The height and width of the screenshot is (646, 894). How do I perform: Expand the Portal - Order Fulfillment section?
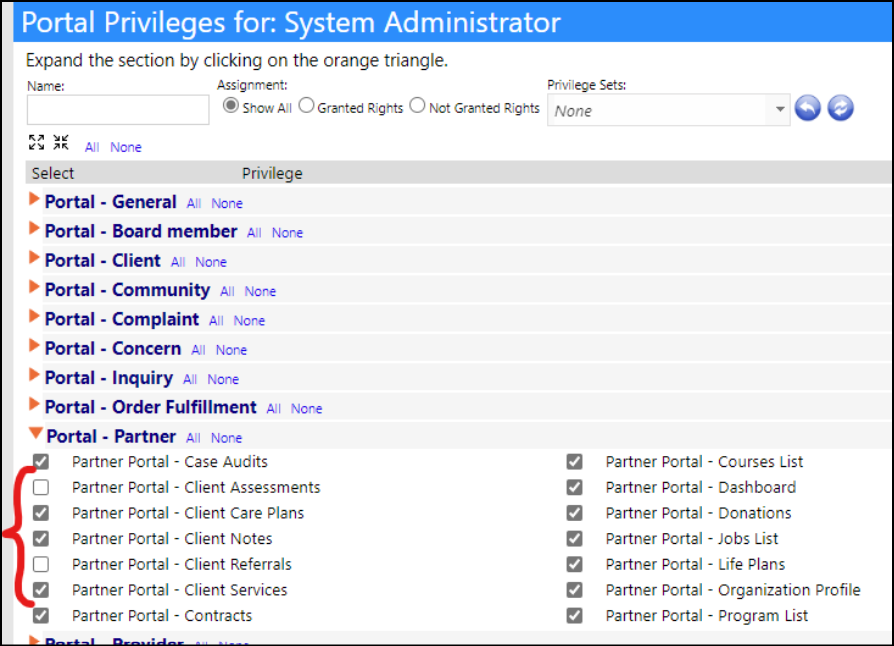(34, 405)
